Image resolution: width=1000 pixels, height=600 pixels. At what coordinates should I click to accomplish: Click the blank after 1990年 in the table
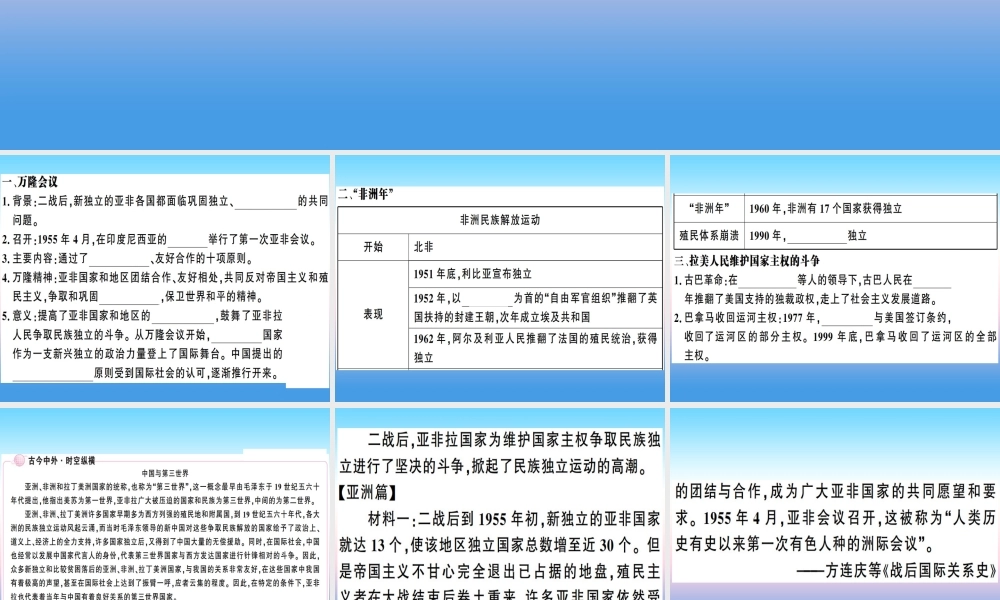point(816,237)
